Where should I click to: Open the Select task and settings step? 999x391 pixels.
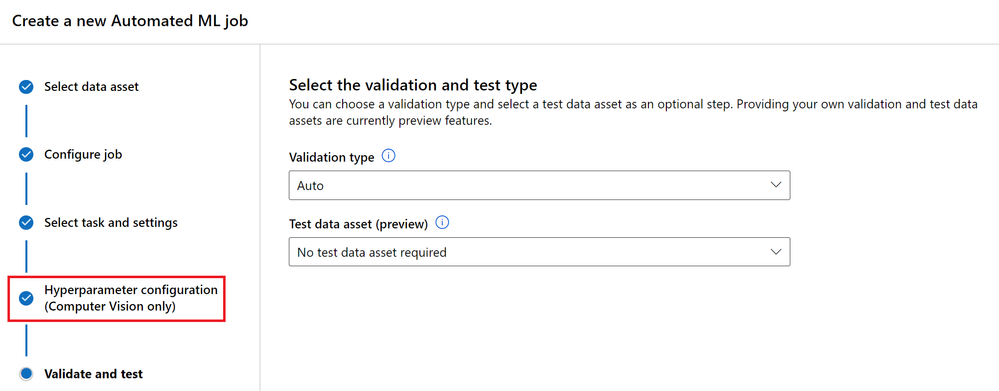[x=111, y=223]
